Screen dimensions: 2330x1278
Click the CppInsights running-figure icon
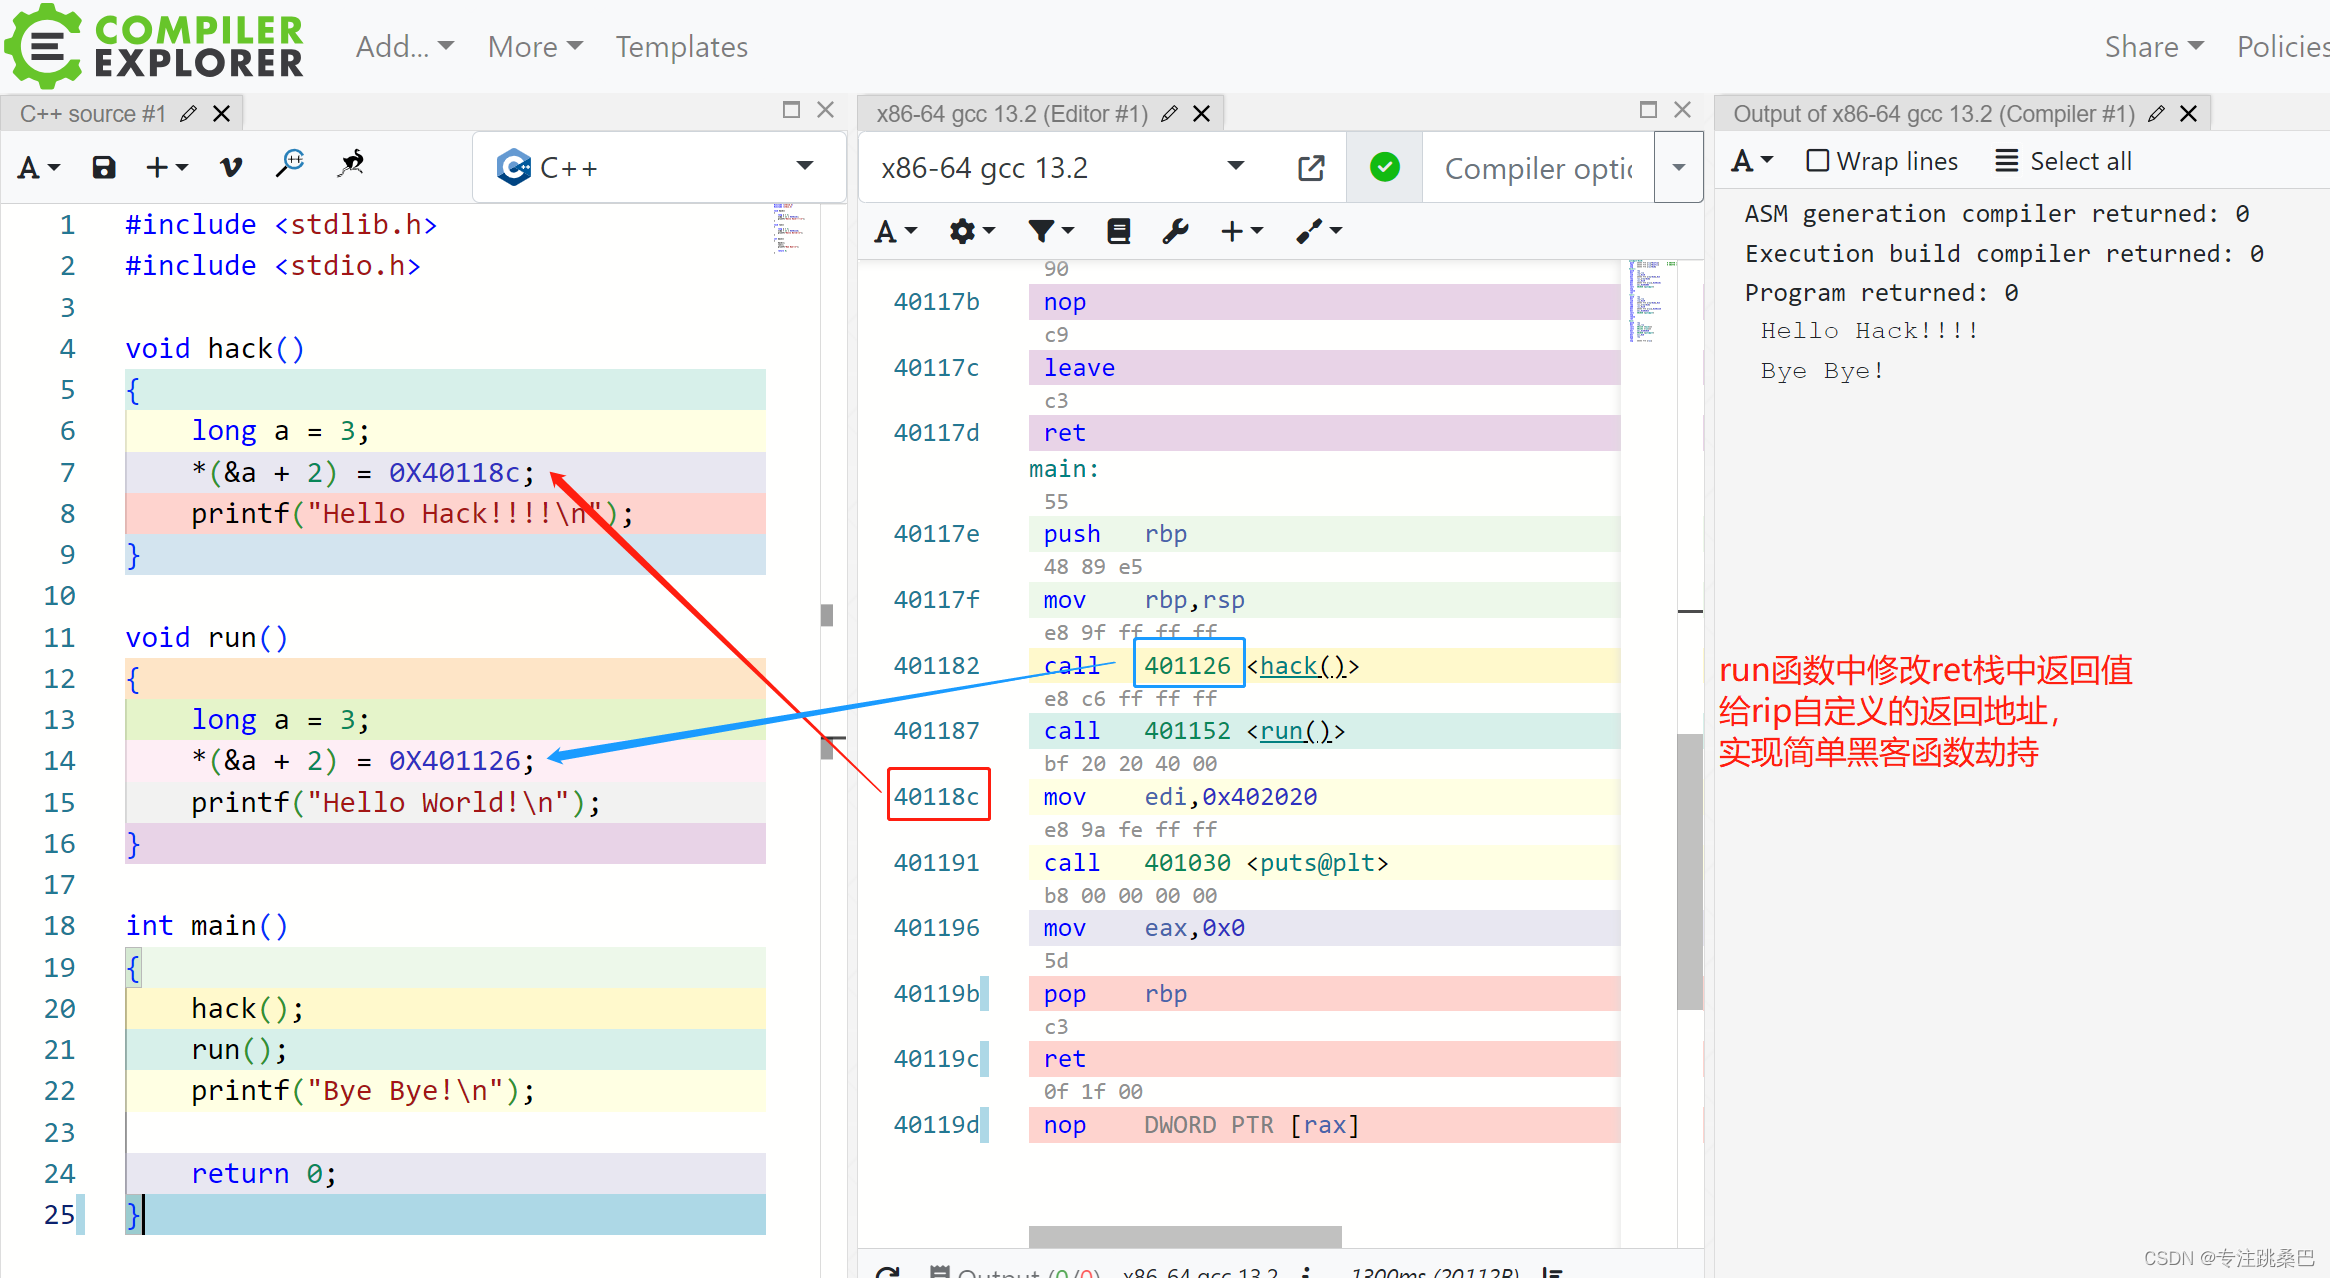351,164
